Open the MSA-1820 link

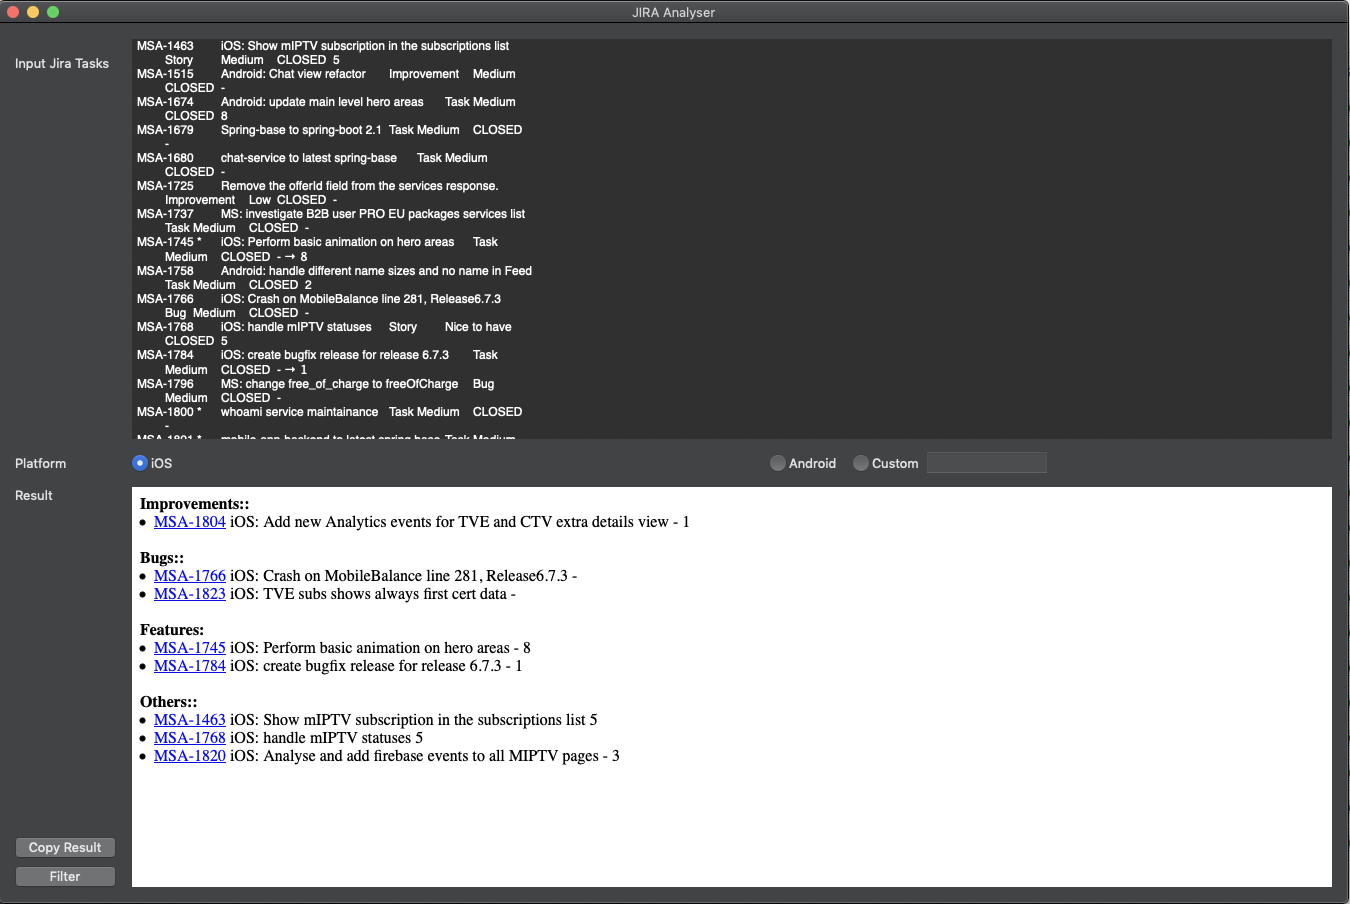(190, 756)
